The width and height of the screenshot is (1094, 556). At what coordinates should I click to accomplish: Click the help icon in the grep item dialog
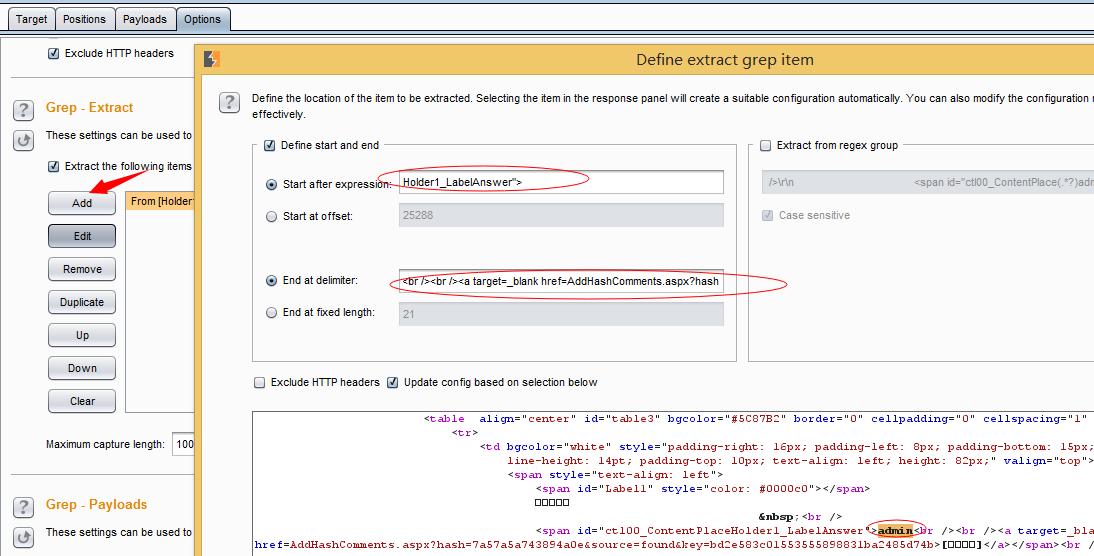(229, 102)
